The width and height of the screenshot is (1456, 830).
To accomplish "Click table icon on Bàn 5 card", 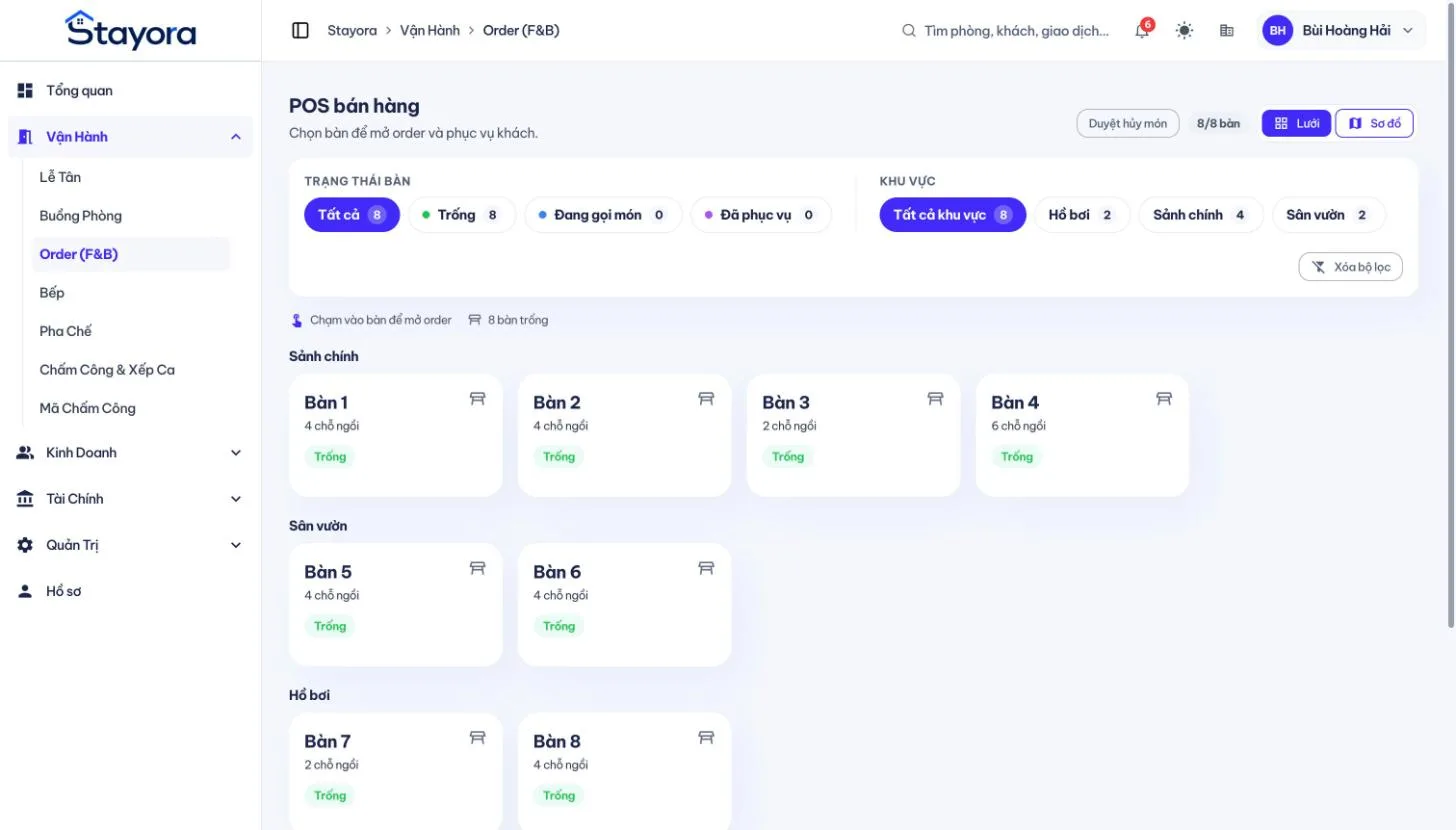I will point(477,568).
